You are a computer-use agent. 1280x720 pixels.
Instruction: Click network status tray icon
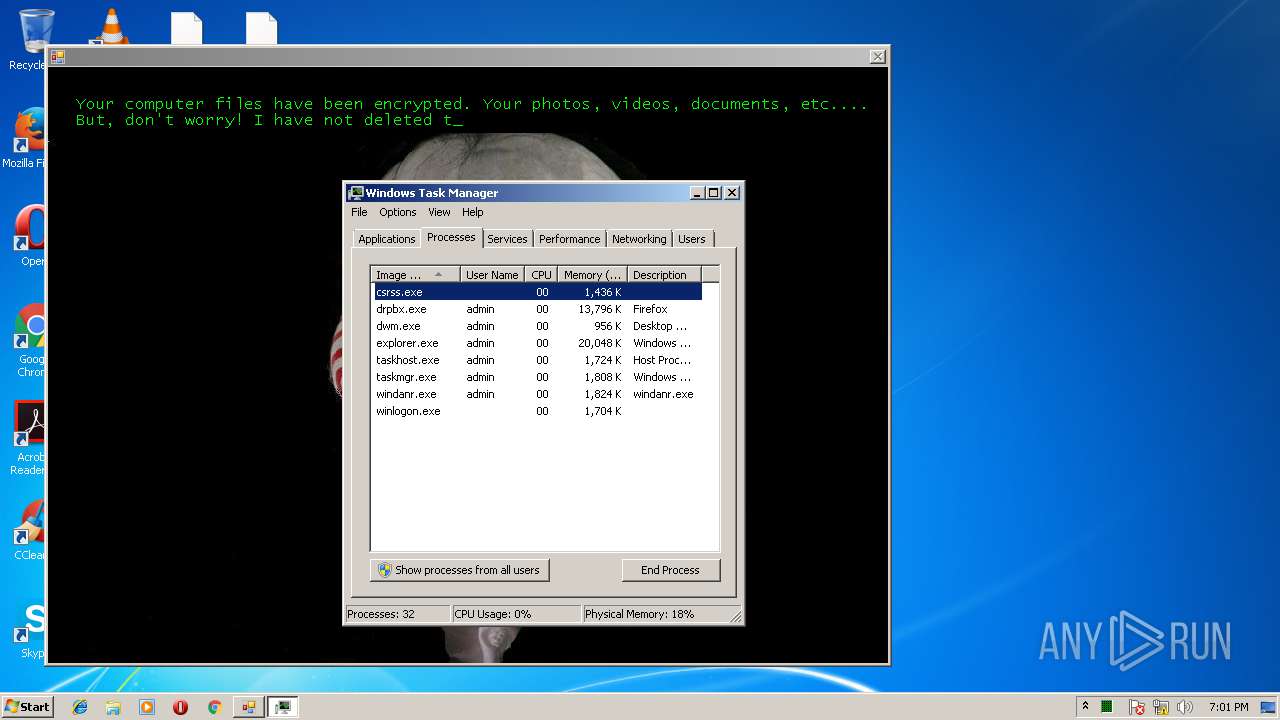(x=1161, y=707)
